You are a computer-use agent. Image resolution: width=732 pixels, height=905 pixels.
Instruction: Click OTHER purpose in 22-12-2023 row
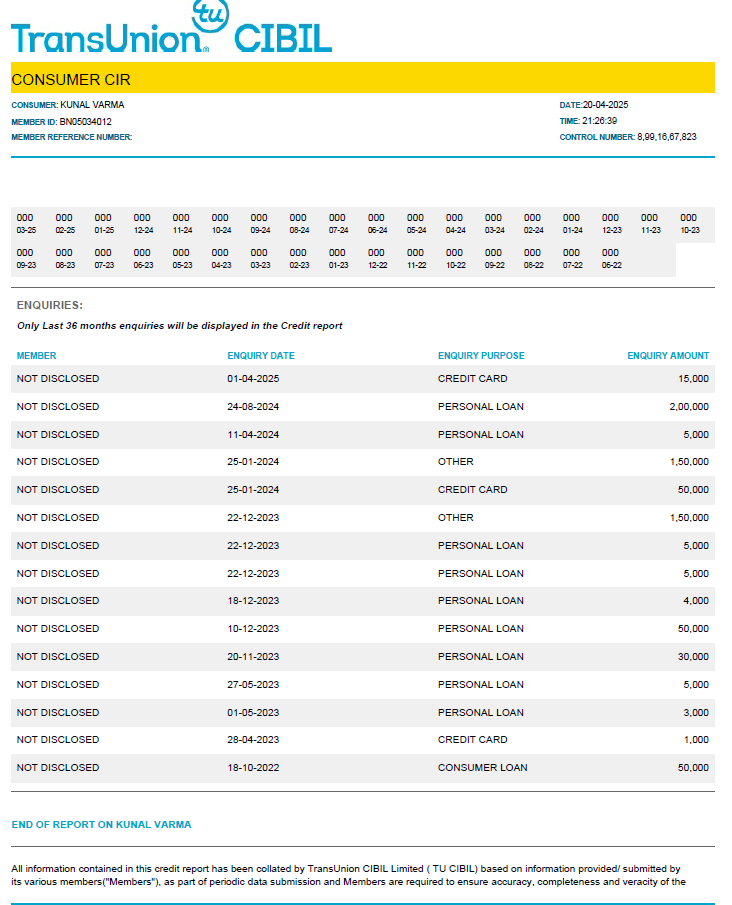pyautogui.click(x=455, y=518)
